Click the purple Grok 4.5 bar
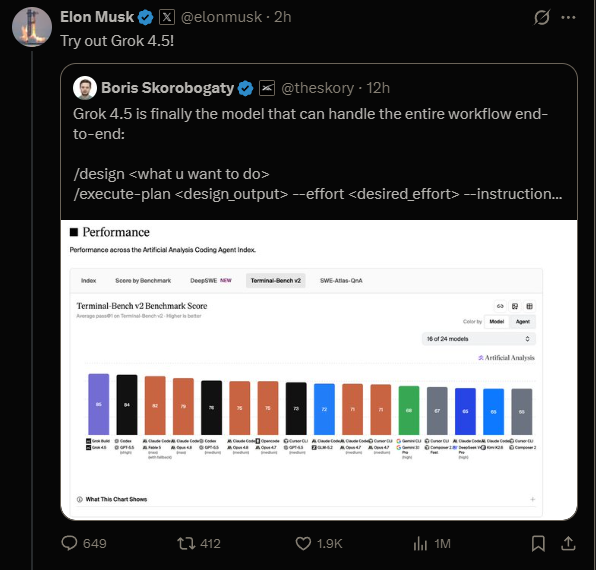The width and height of the screenshot is (596, 570). point(98,404)
